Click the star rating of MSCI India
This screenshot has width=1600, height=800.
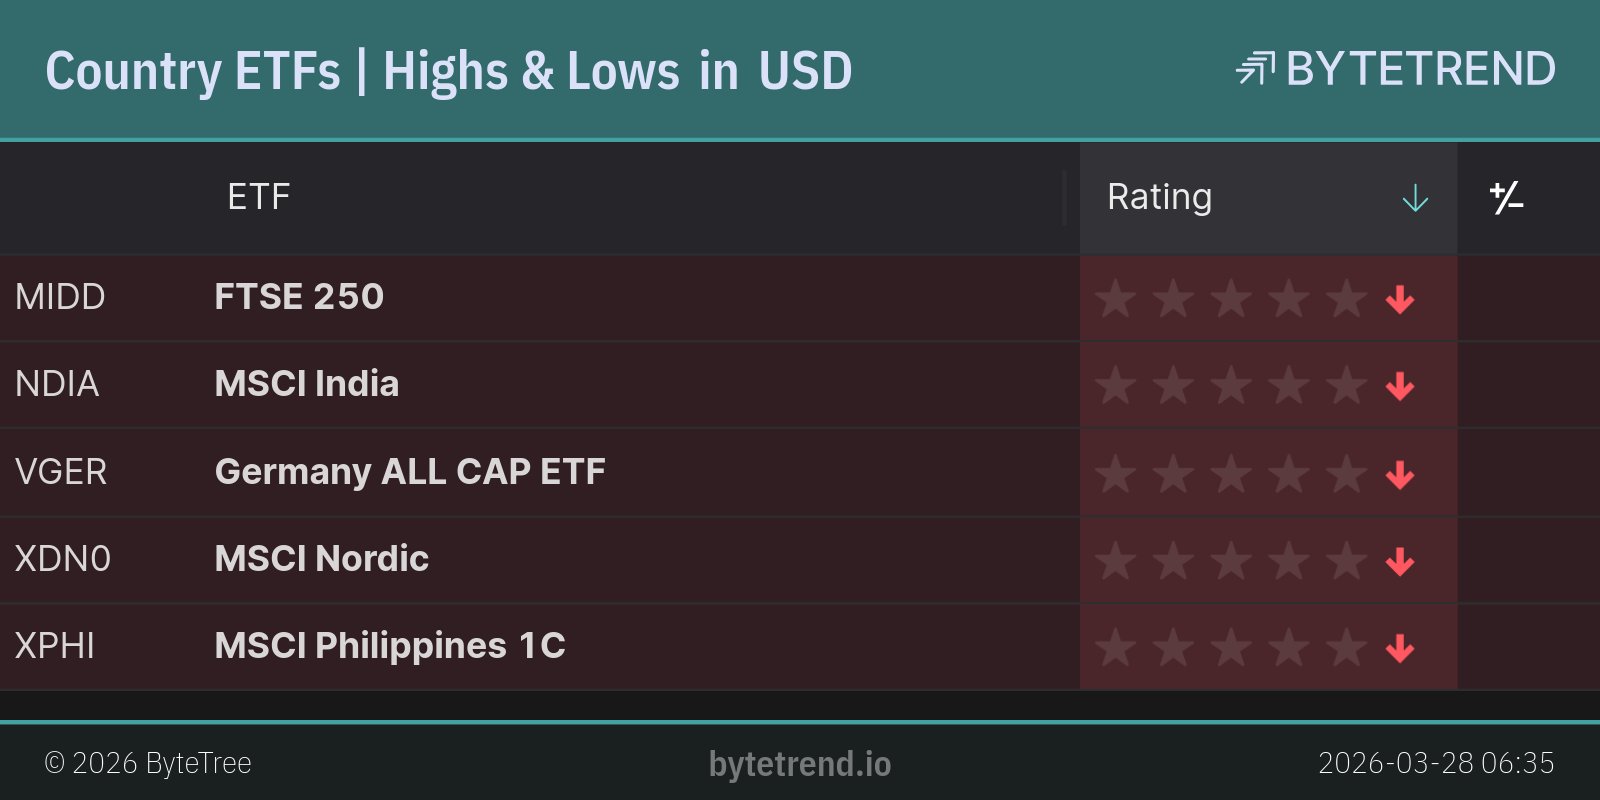pyautogui.click(x=1230, y=385)
